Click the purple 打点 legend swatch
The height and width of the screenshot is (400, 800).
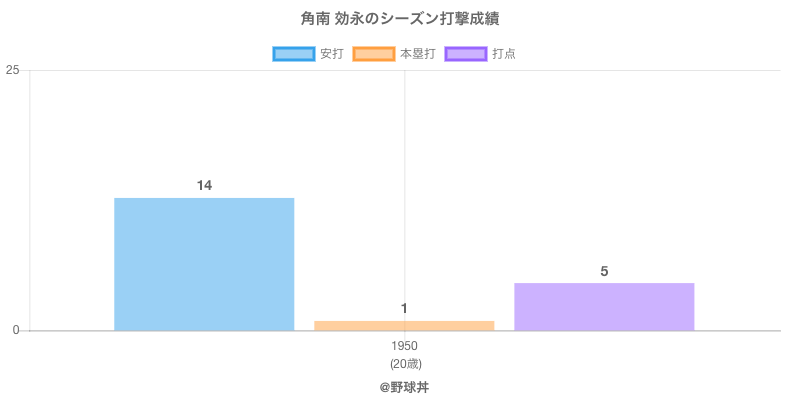click(x=465, y=54)
